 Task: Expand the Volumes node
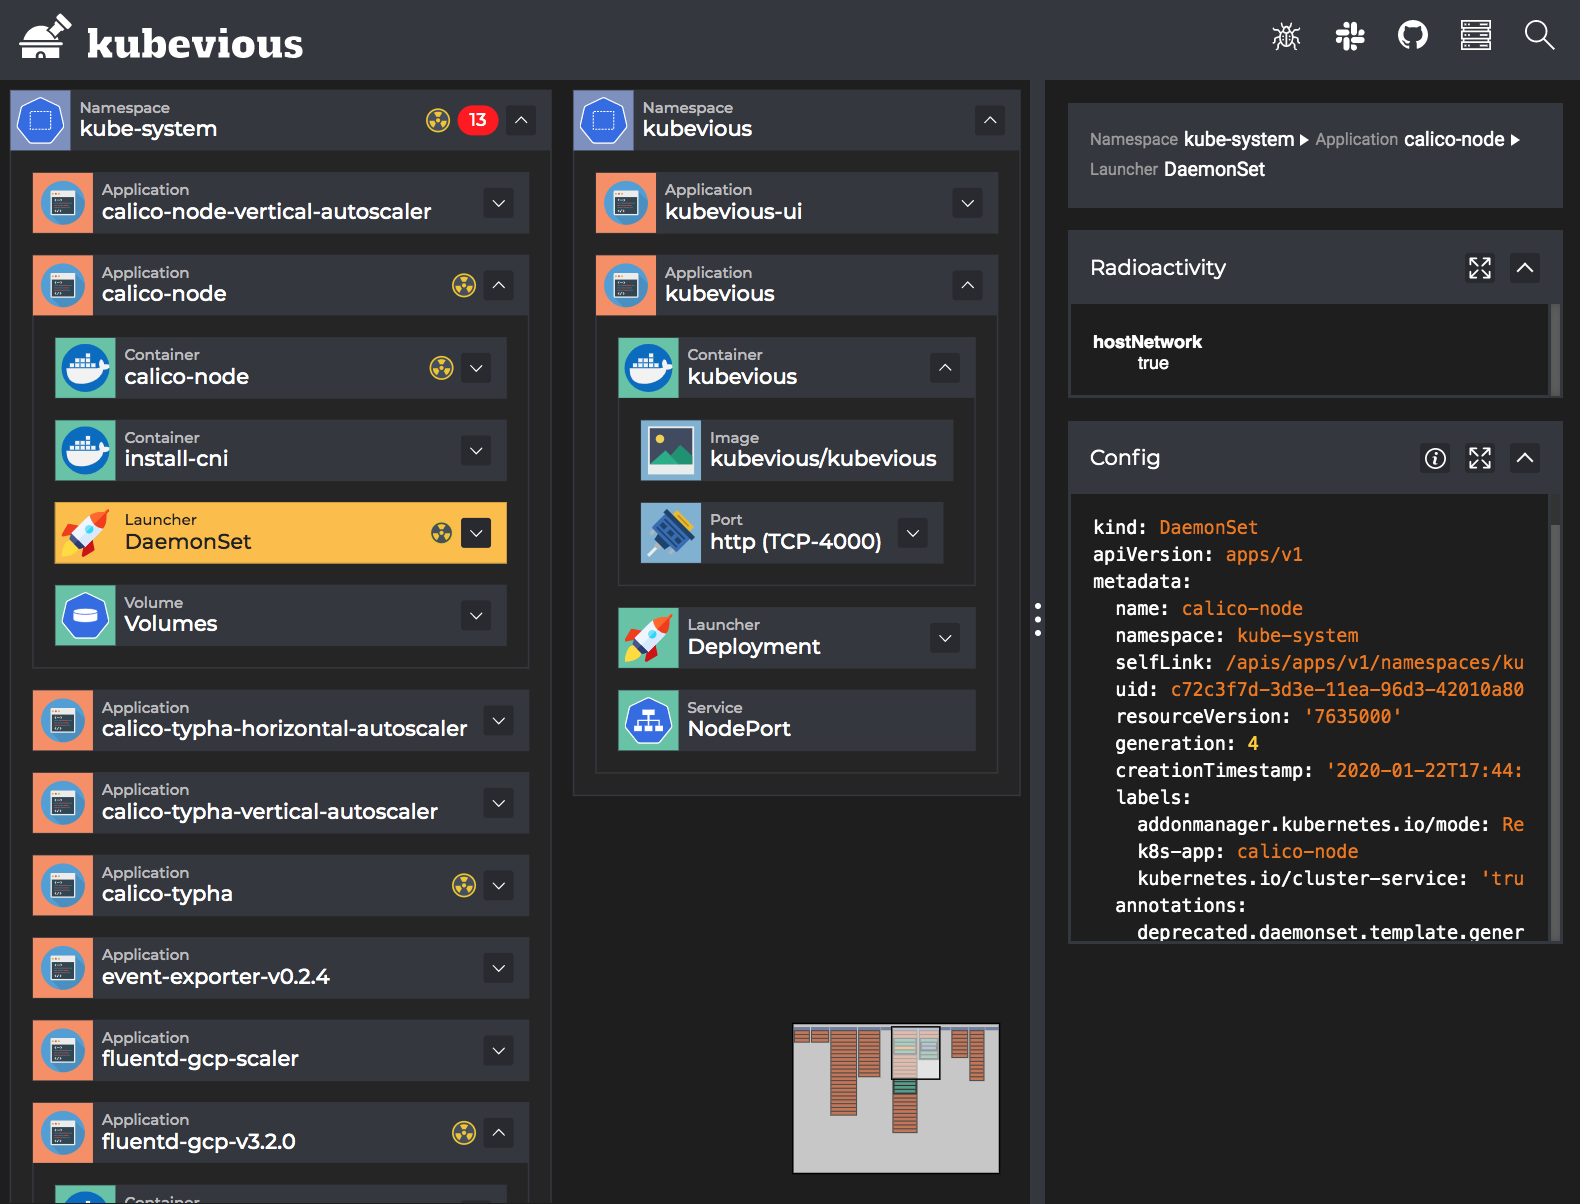477,616
